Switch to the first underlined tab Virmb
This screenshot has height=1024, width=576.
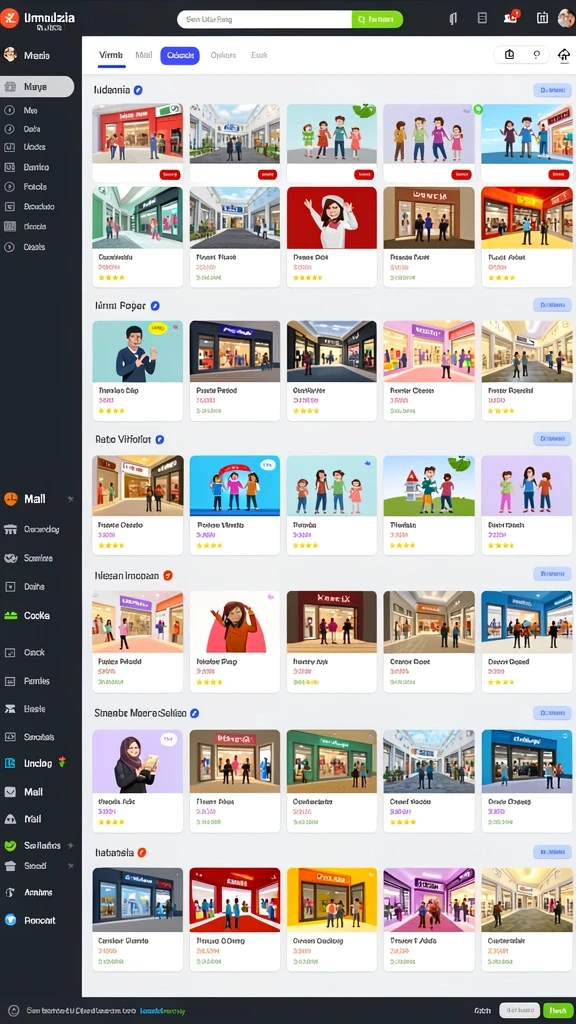pyautogui.click(x=111, y=56)
